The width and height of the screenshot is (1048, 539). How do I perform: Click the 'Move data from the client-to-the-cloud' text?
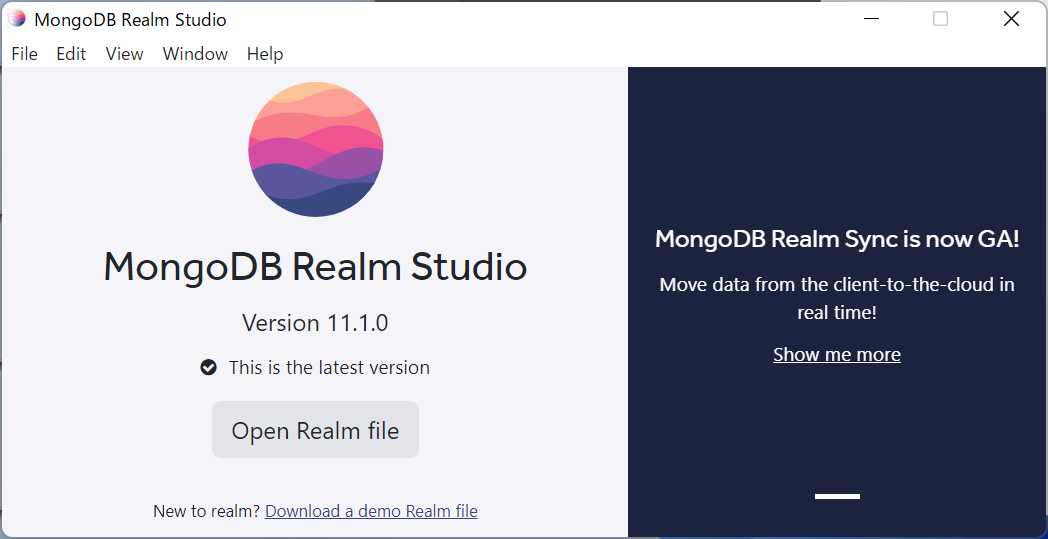pos(837,298)
